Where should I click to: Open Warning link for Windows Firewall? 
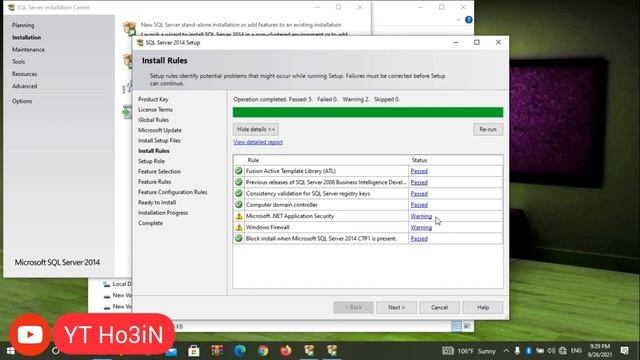point(421,227)
